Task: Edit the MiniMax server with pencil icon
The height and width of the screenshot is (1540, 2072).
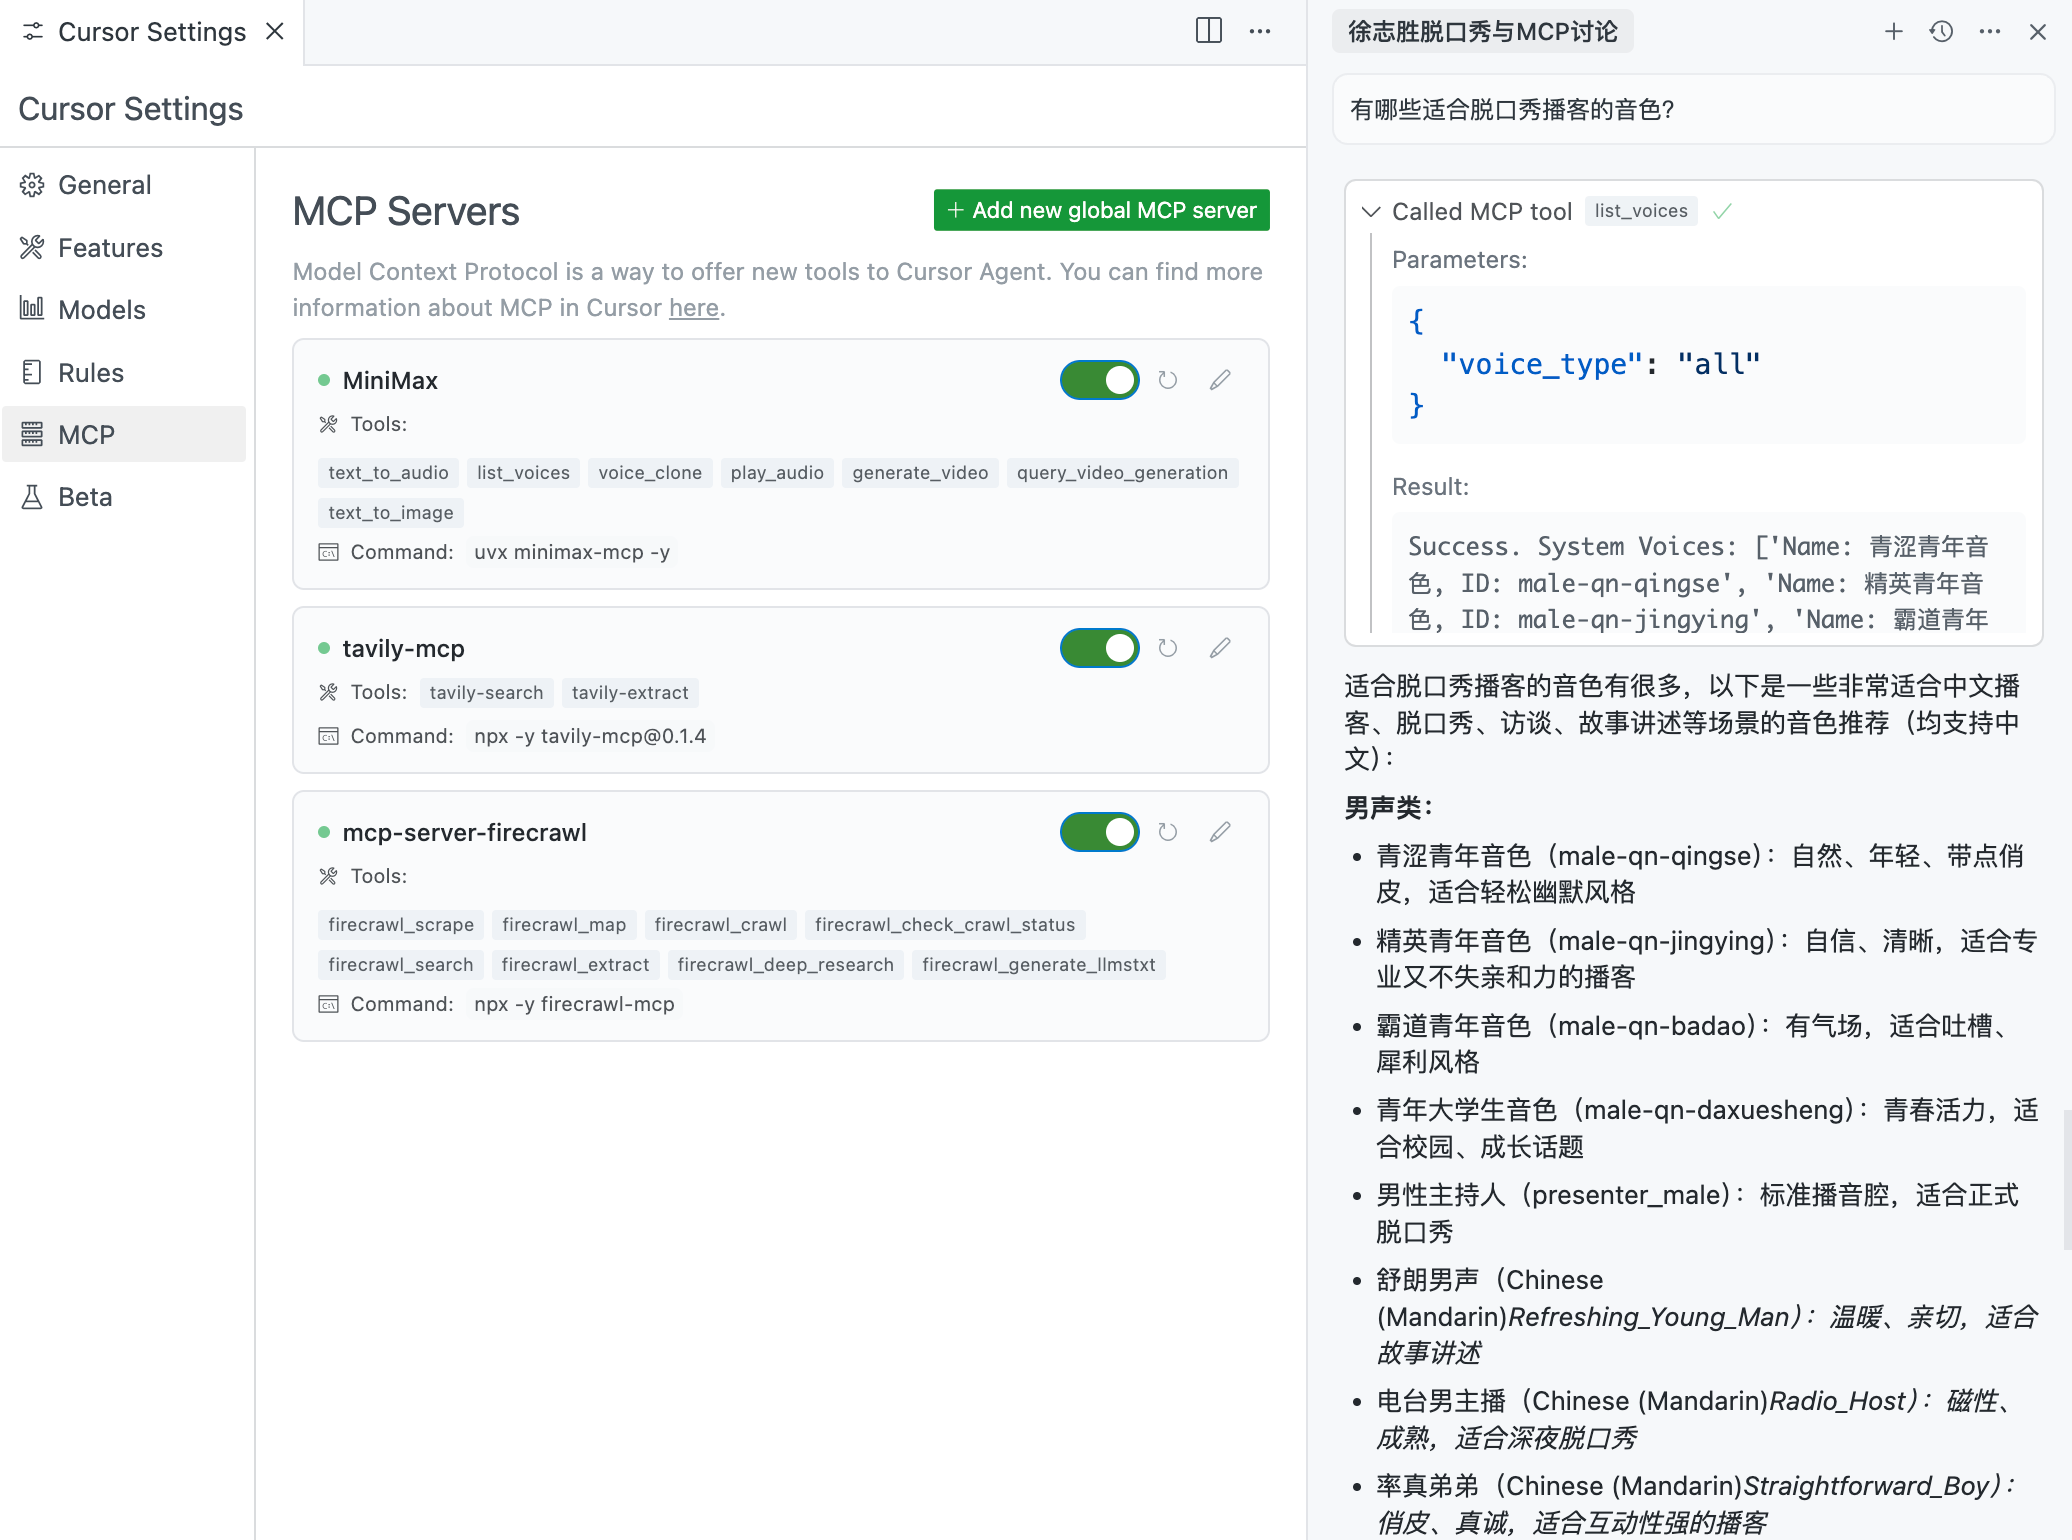Action: click(x=1220, y=380)
